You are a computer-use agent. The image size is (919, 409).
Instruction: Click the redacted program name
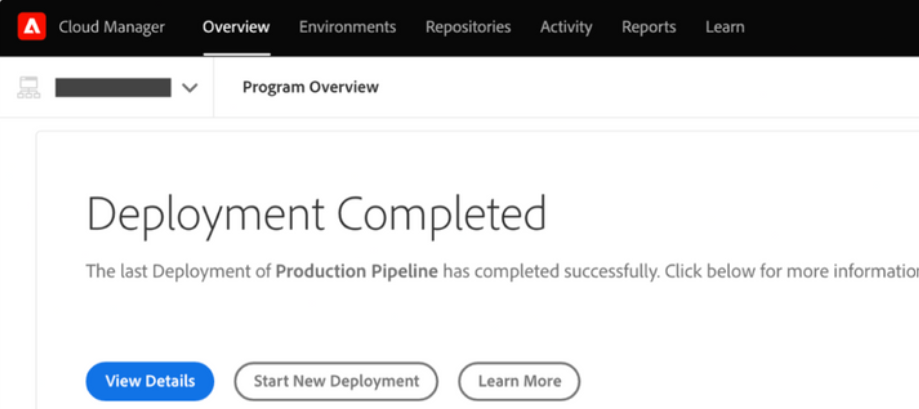112,87
